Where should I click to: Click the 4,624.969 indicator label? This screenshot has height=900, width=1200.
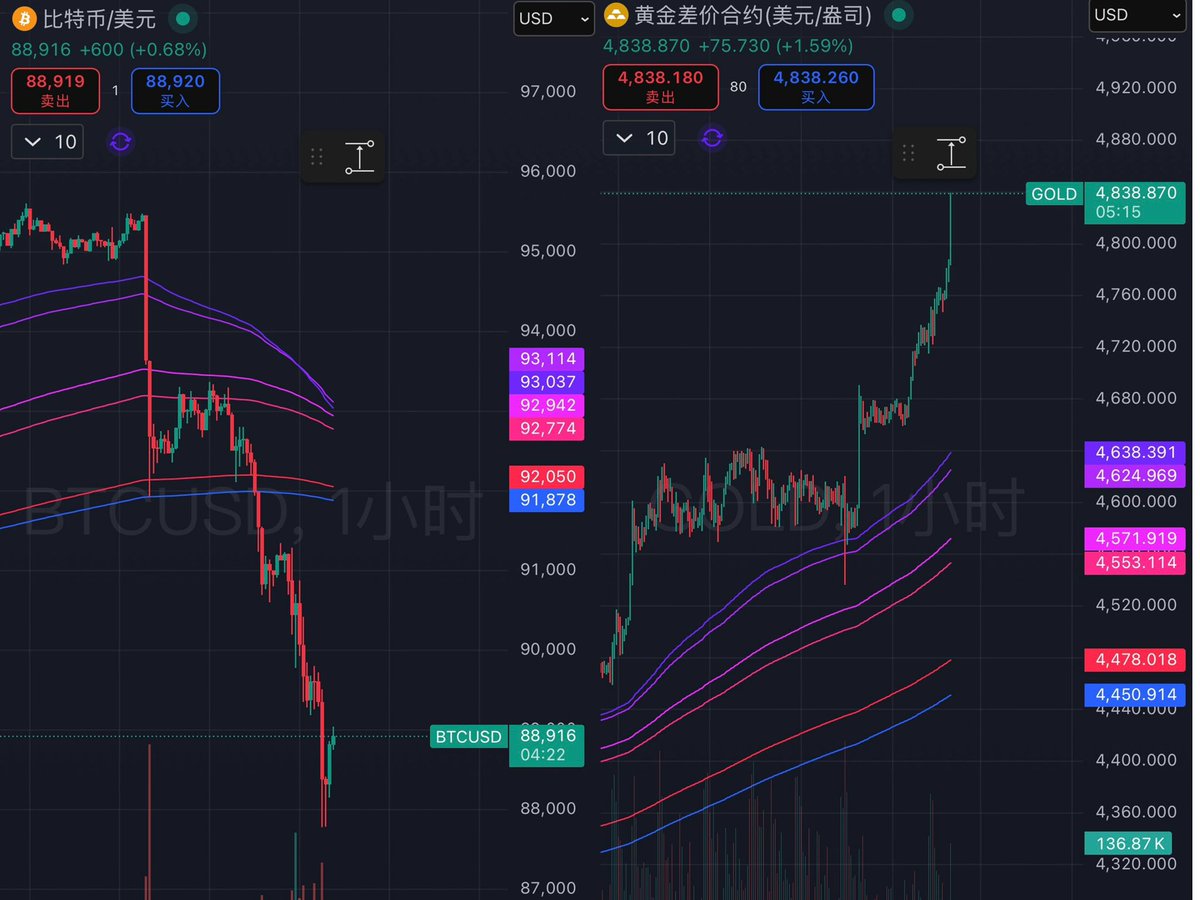click(1136, 476)
